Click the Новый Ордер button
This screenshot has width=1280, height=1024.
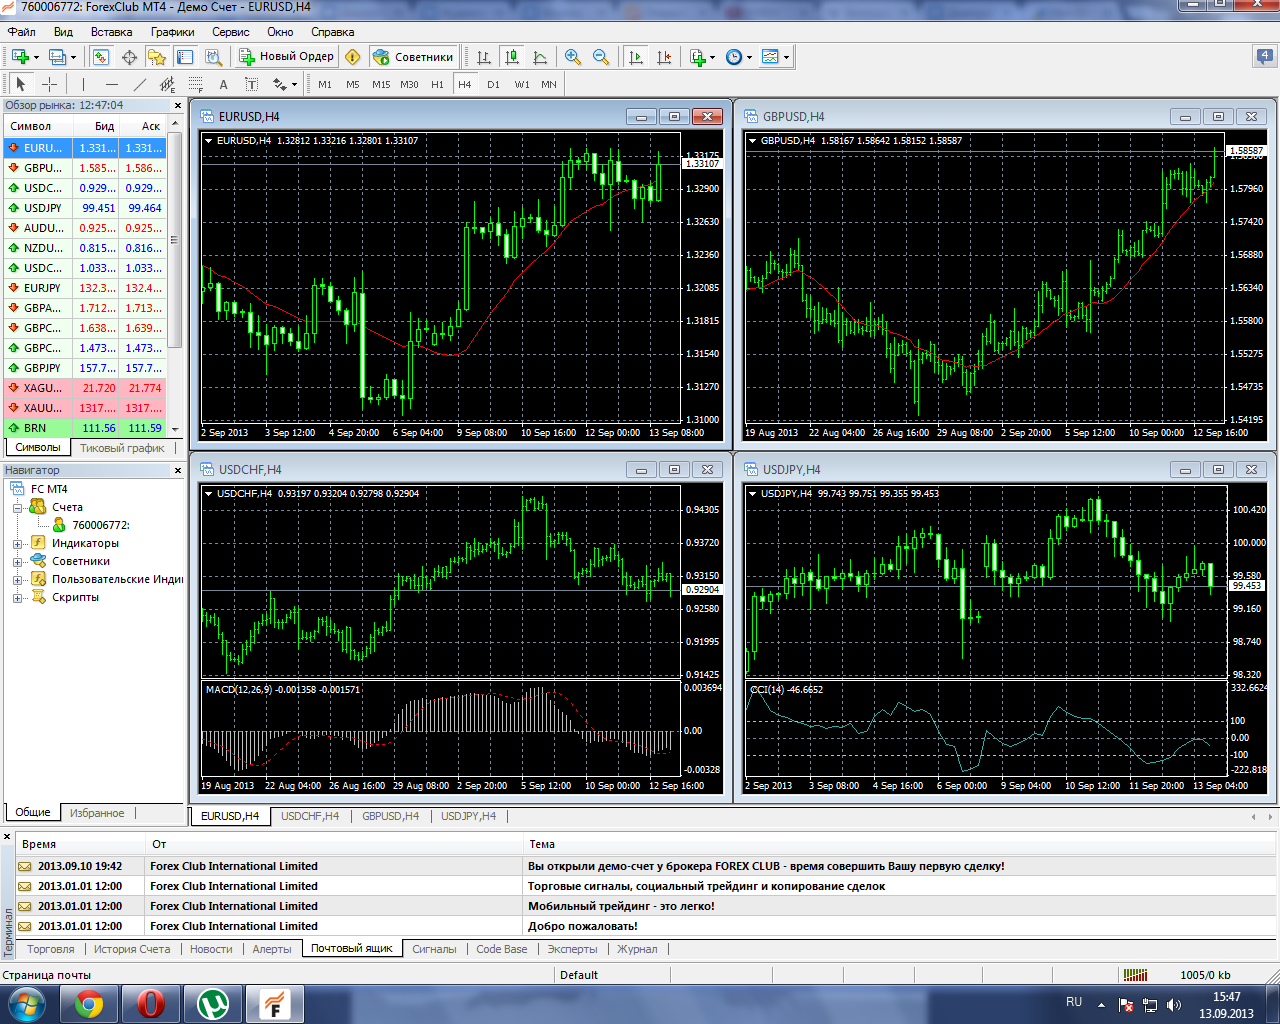coord(287,57)
